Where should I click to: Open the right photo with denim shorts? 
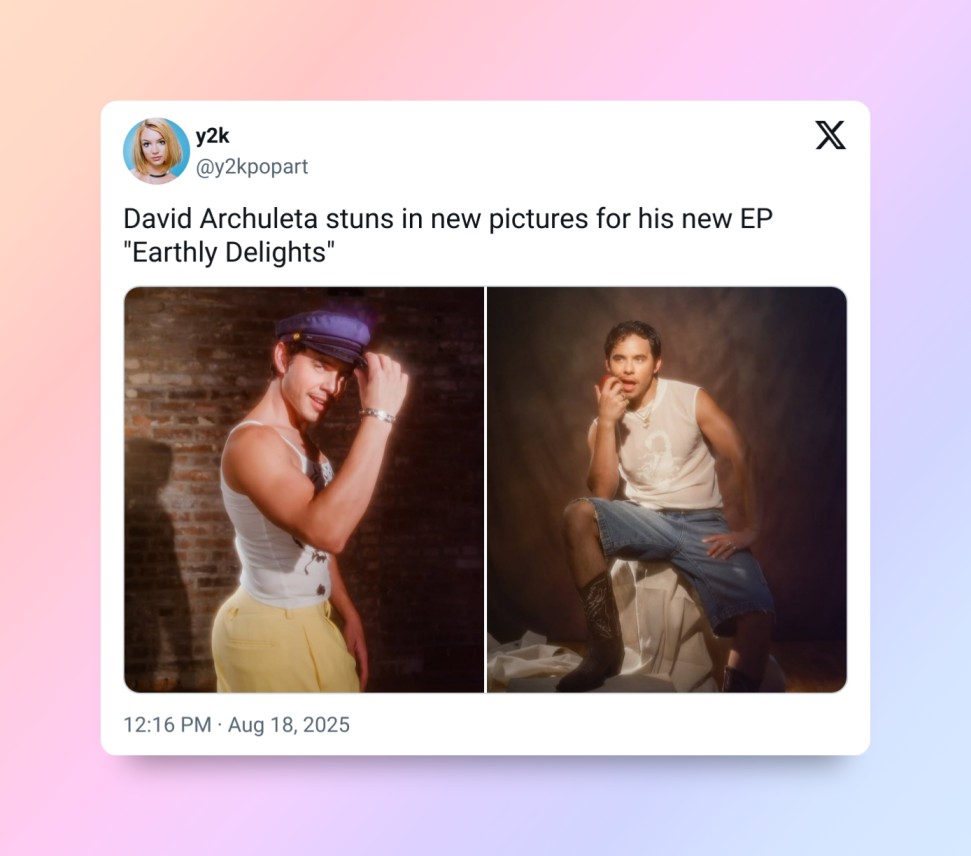click(x=666, y=489)
